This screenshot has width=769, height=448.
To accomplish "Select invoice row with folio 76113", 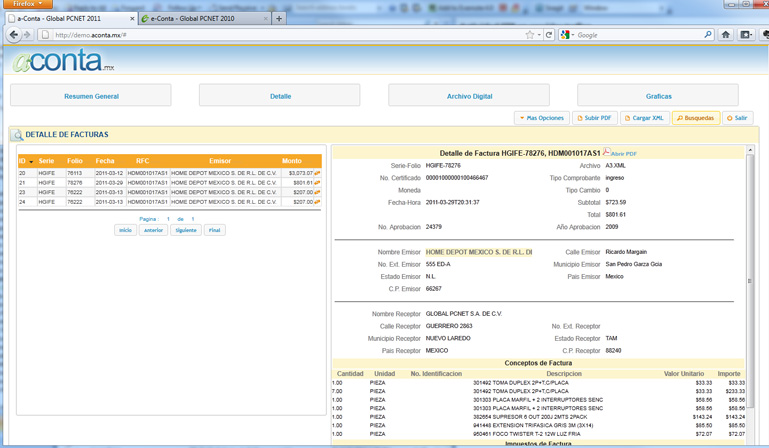I will point(170,173).
